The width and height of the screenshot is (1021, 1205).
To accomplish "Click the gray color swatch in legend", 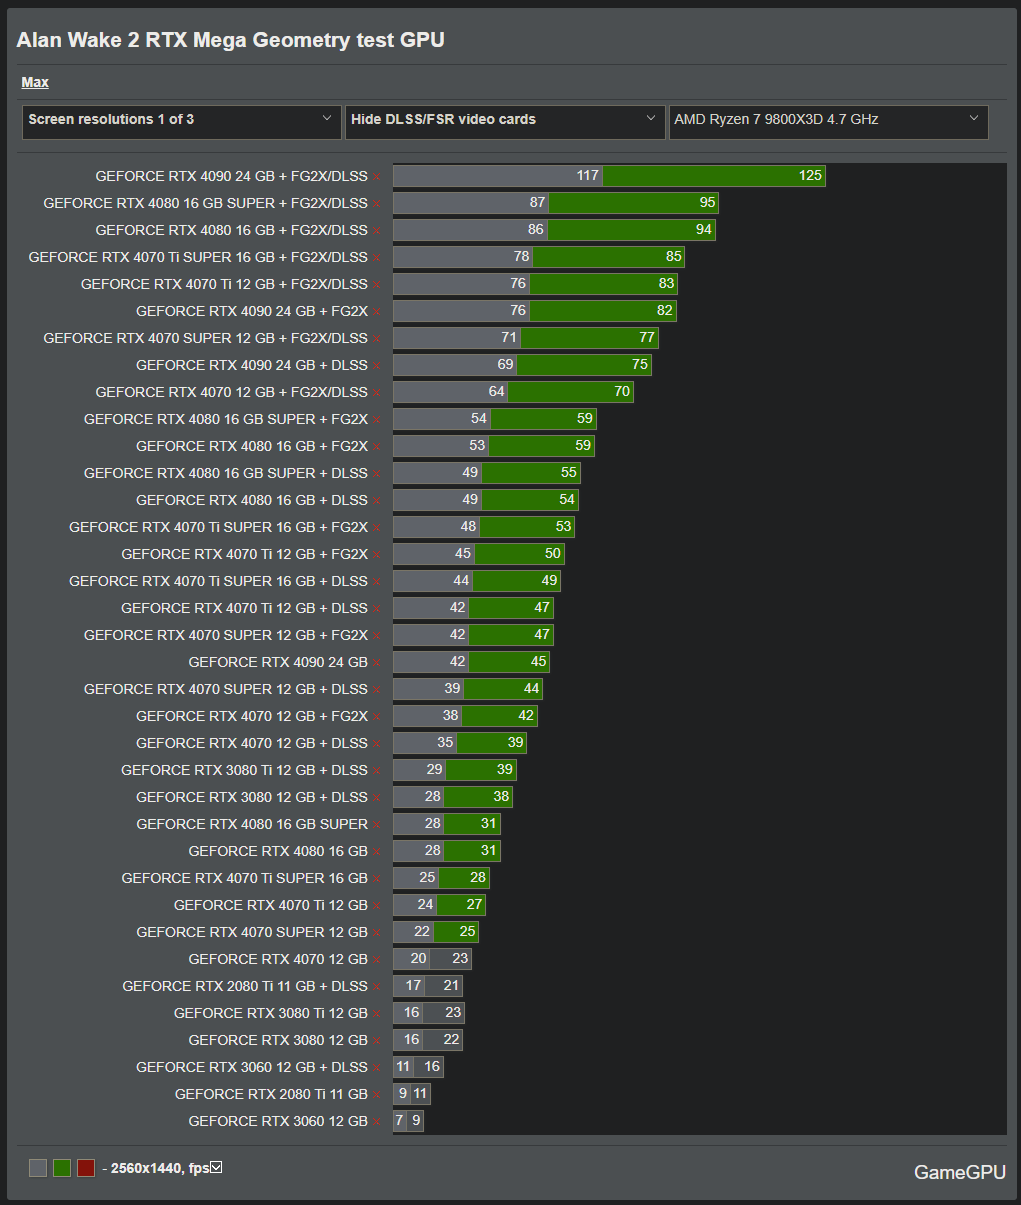I will tap(38, 1168).
